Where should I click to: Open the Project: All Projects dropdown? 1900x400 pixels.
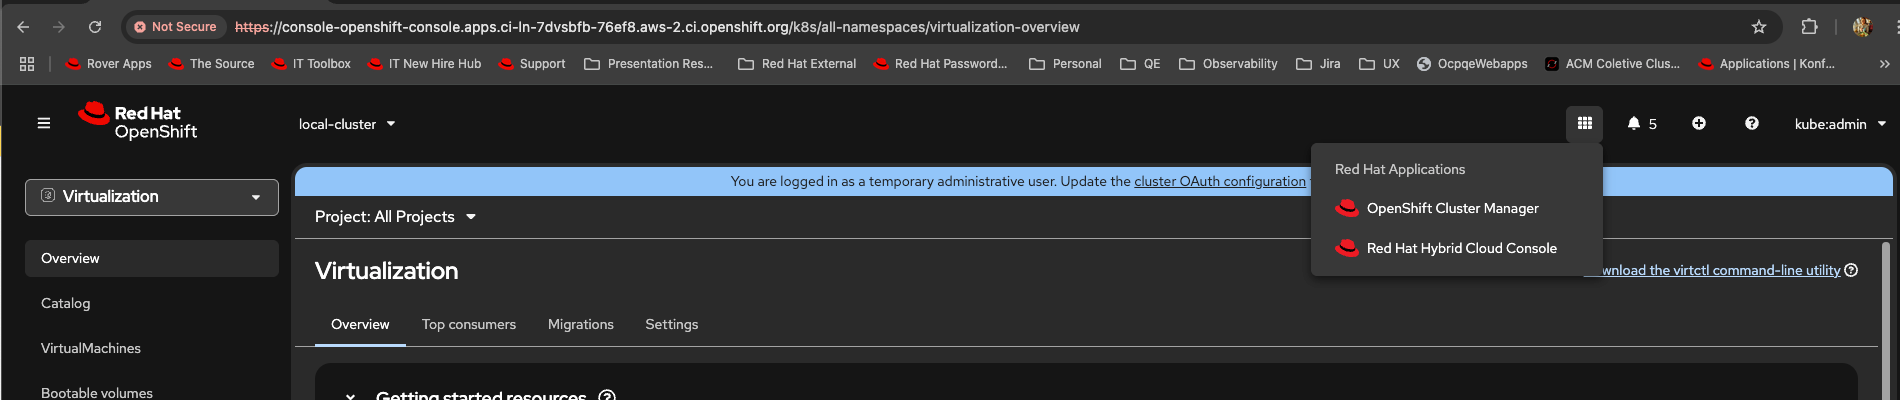(x=395, y=217)
